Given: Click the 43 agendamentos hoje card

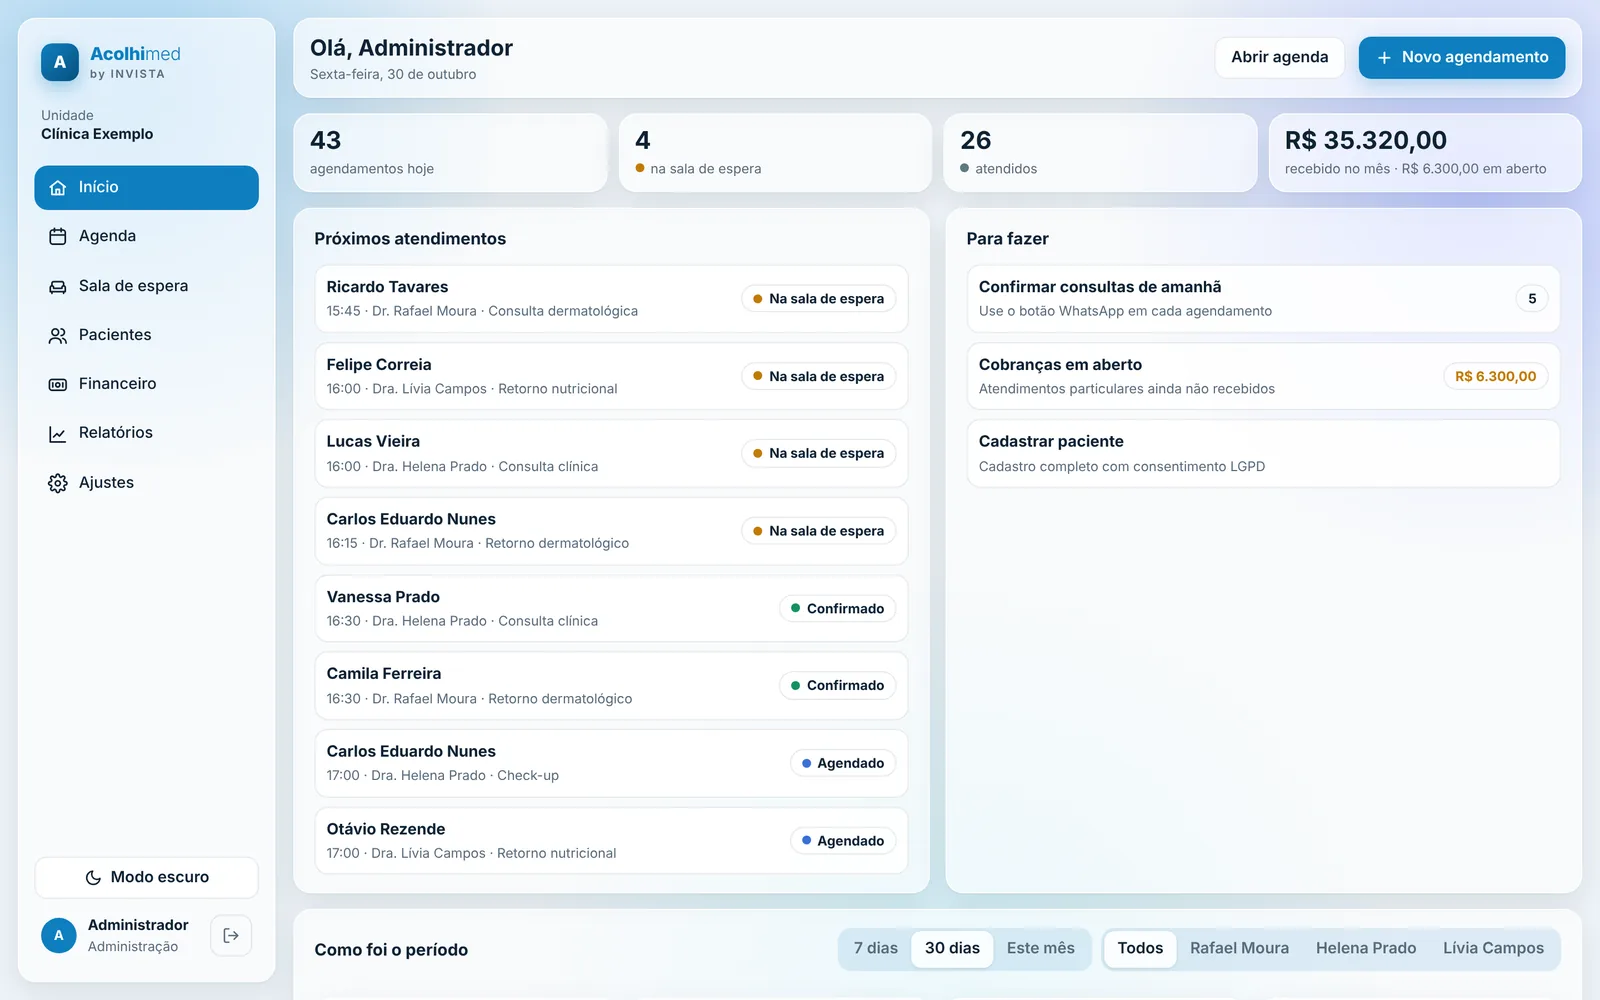Looking at the screenshot, I should [x=450, y=153].
